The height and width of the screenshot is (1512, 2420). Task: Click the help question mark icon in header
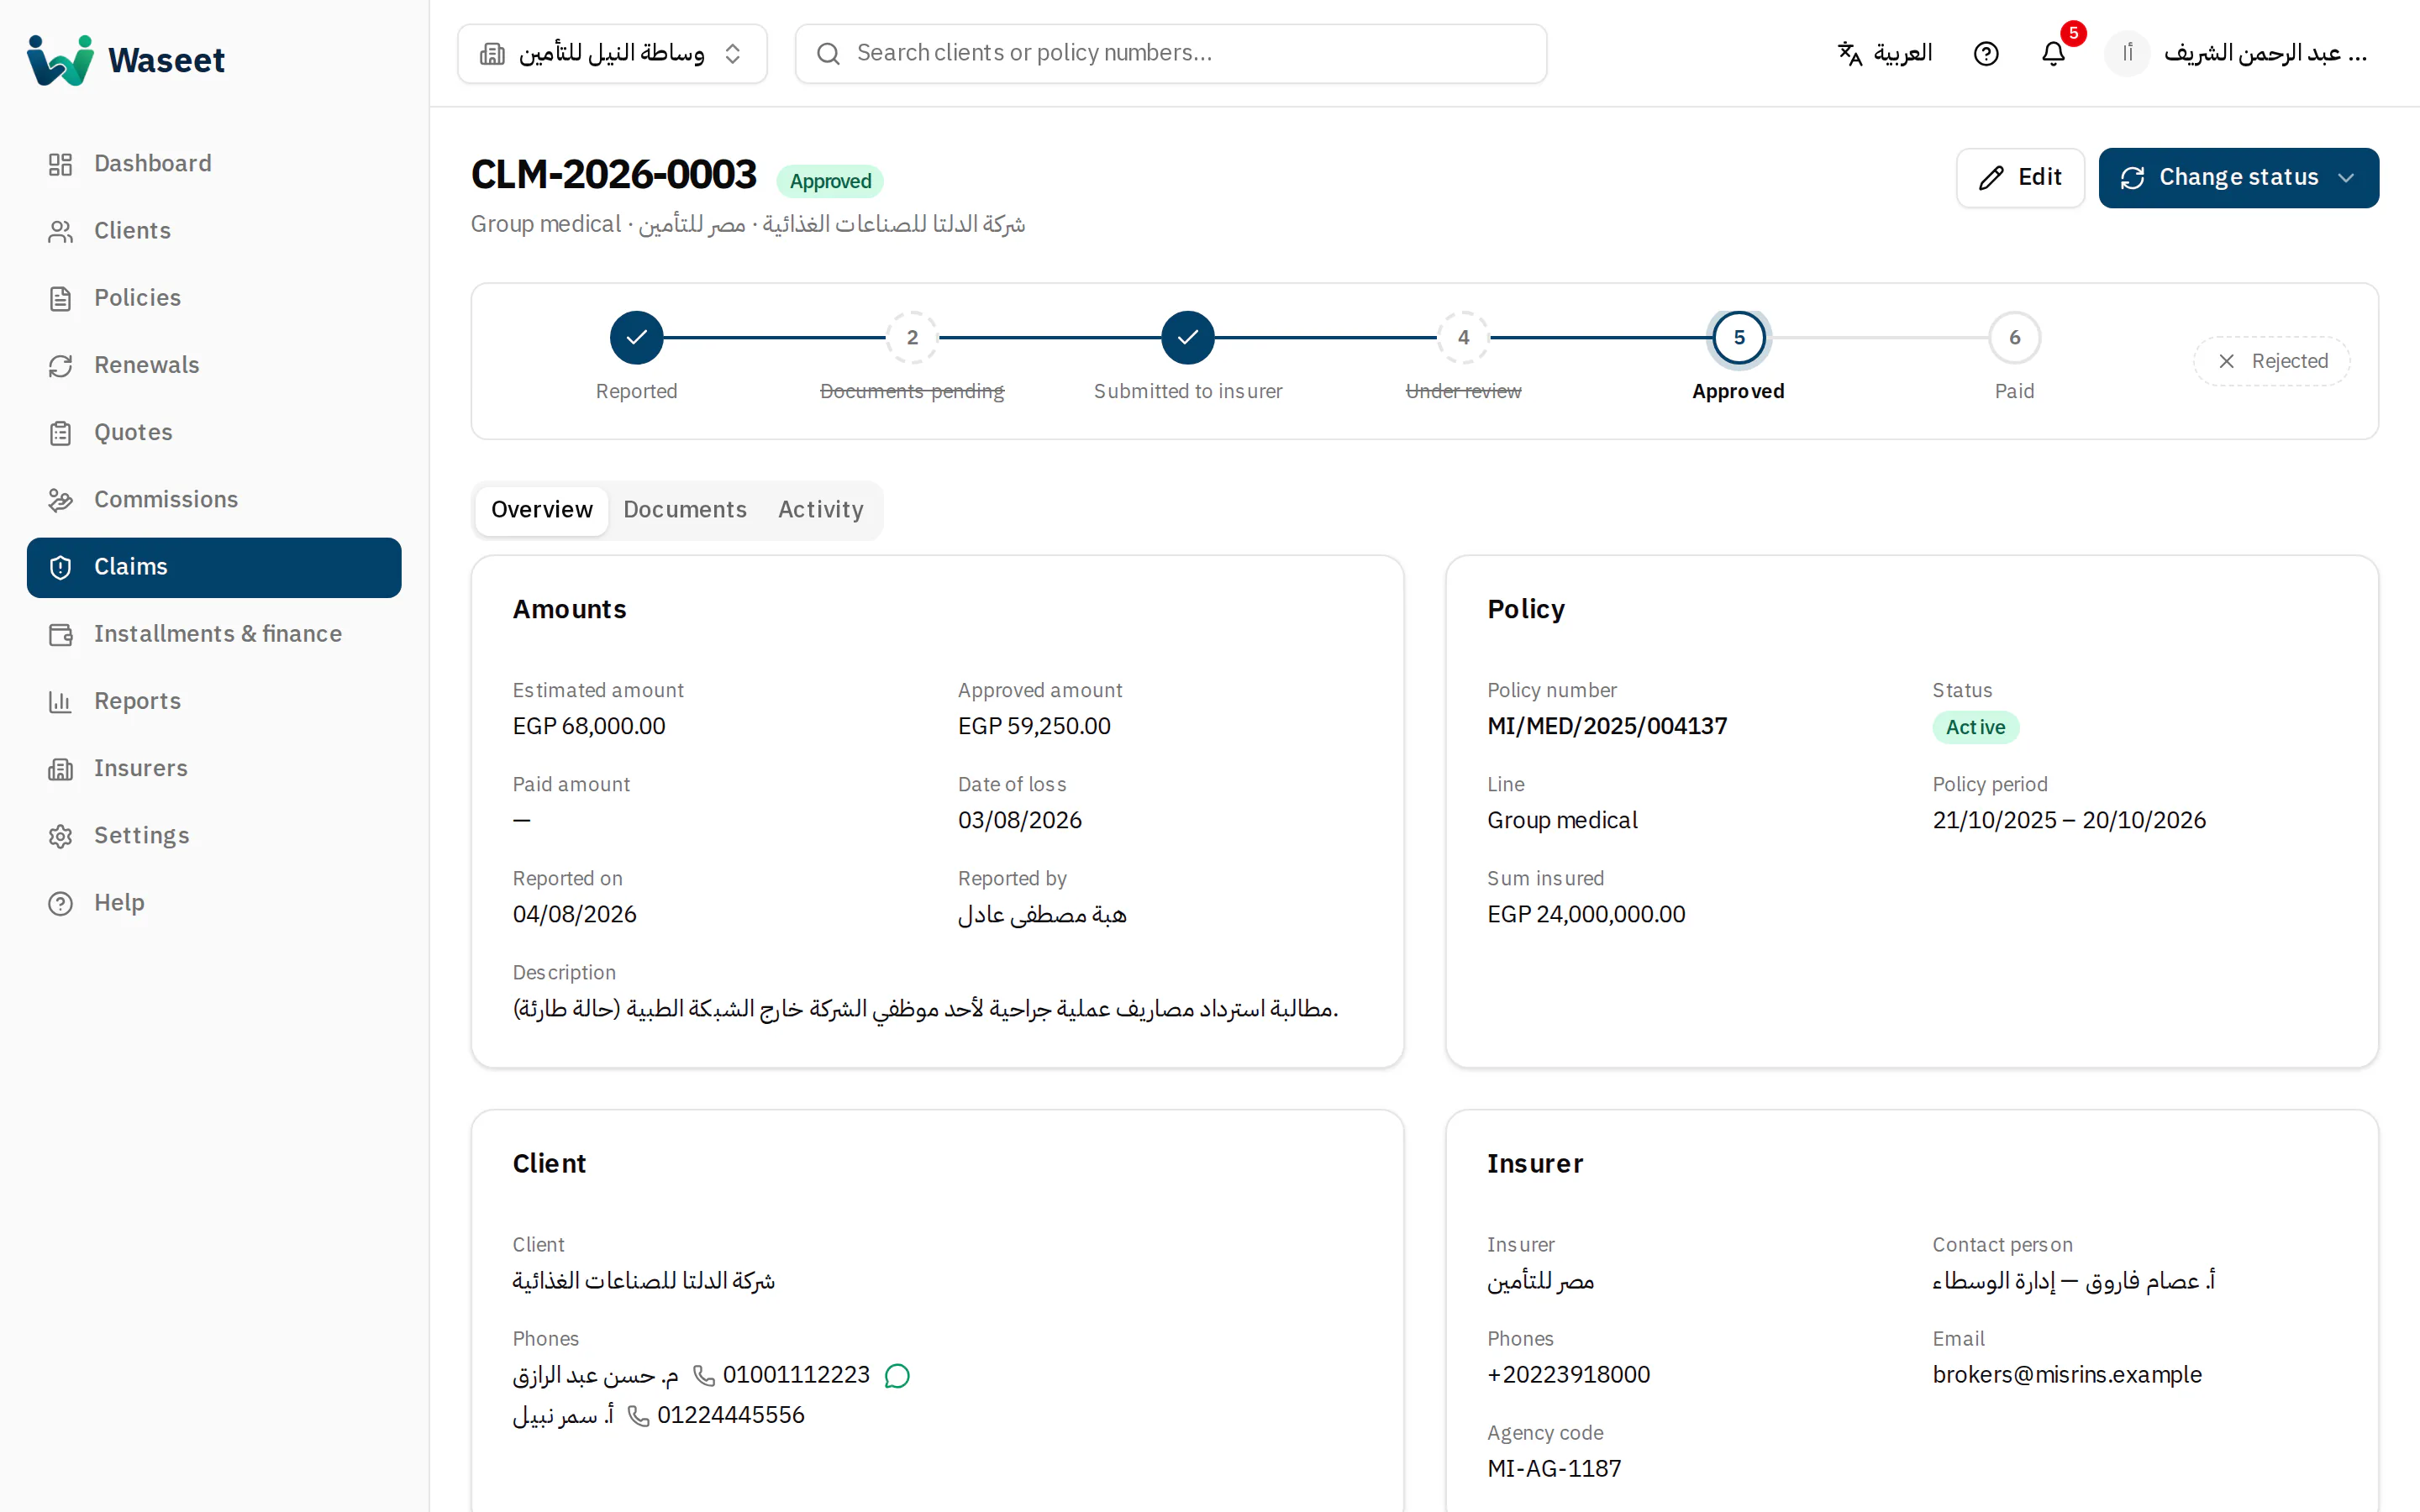tap(1986, 53)
